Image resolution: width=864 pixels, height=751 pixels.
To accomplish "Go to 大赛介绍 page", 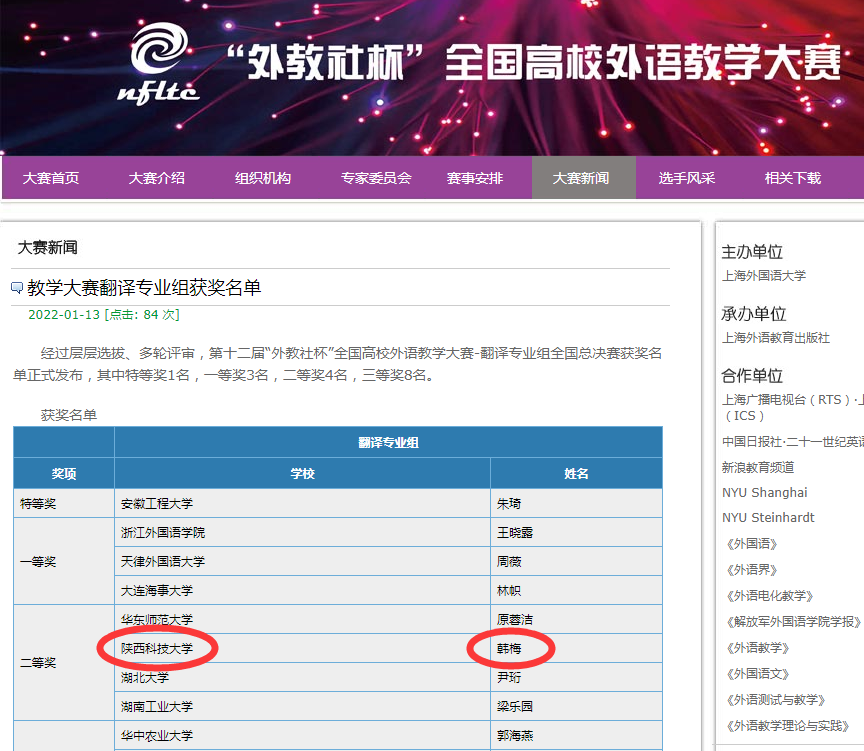I will (x=157, y=178).
